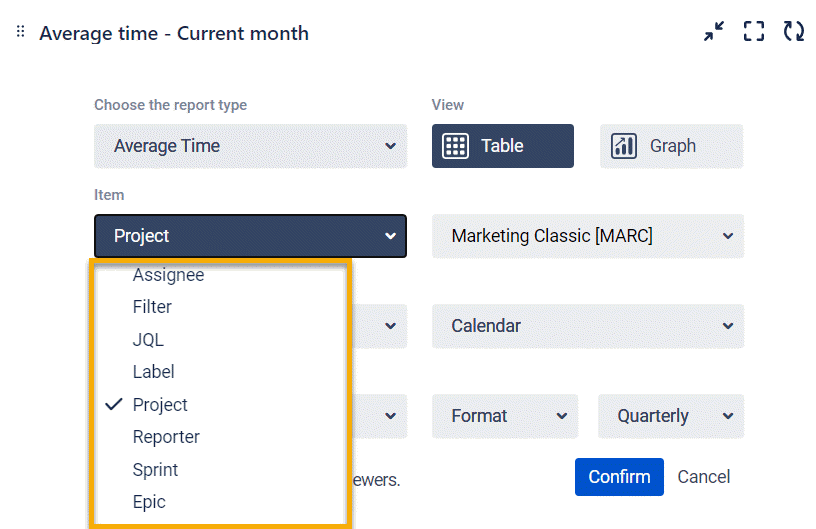
Task: Switch to Table view
Action: [x=503, y=146]
